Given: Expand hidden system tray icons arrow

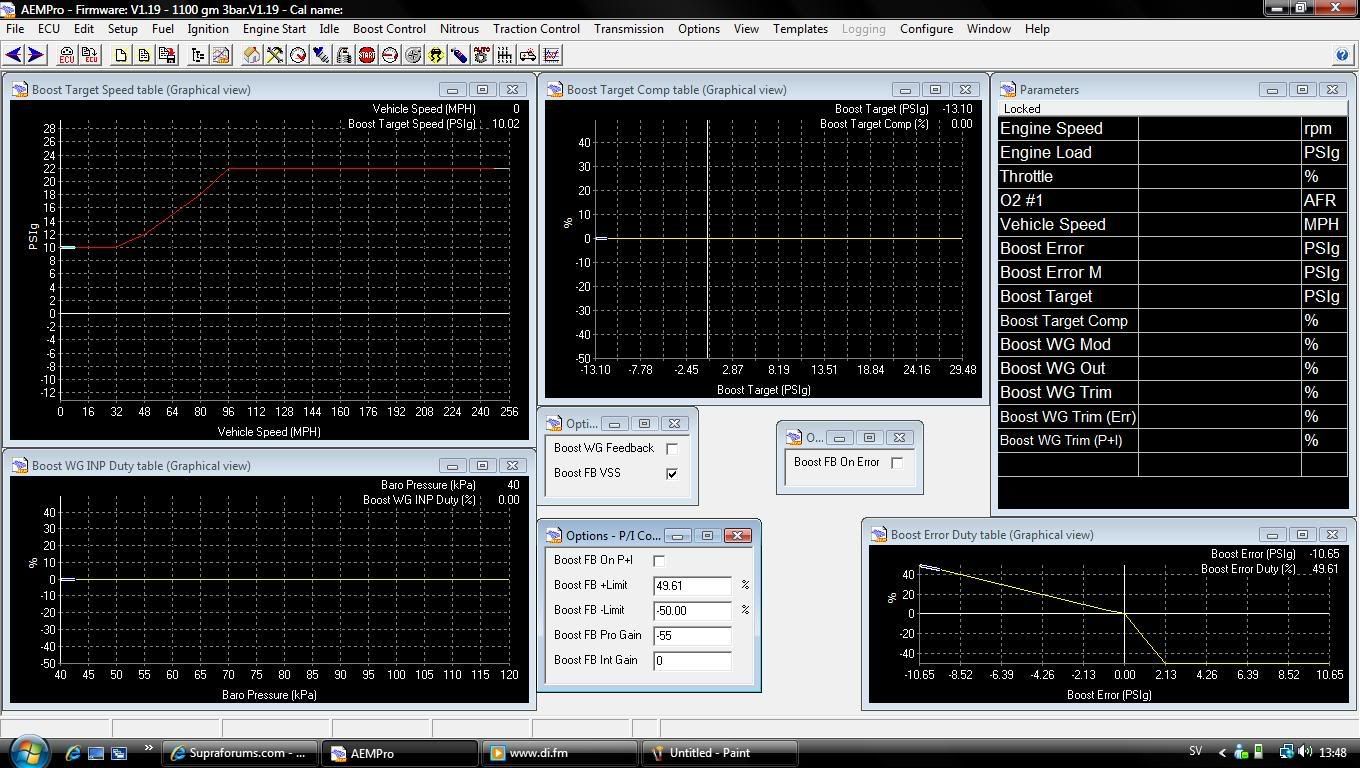Looking at the screenshot, I should [1222, 752].
